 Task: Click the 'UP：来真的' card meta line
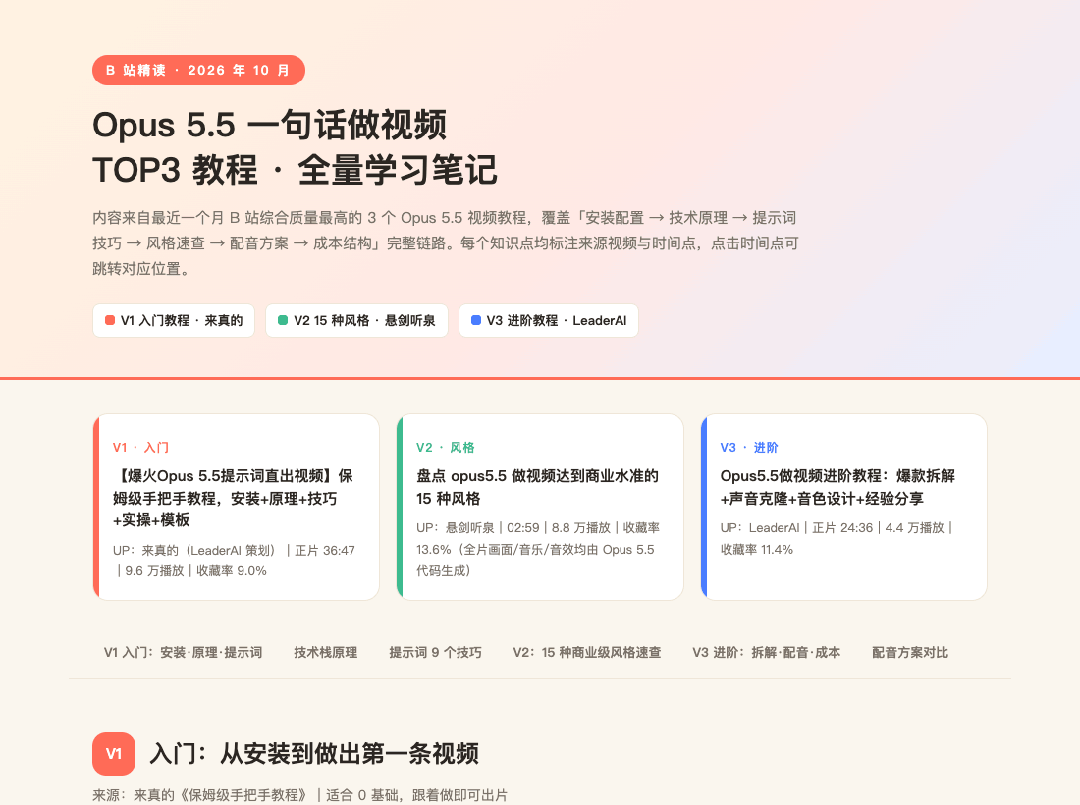(x=234, y=561)
